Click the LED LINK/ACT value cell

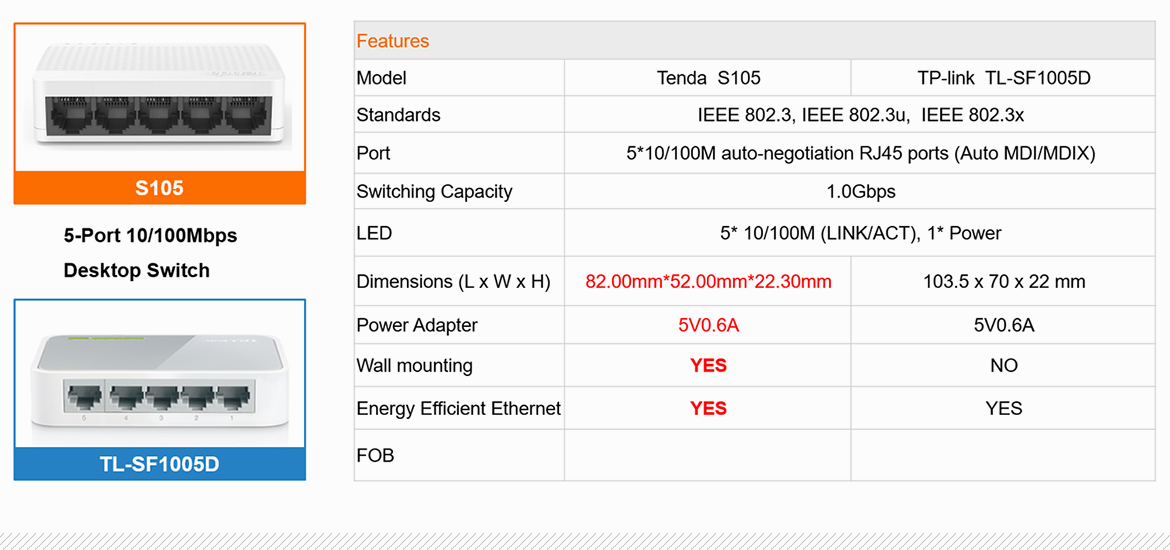(x=860, y=233)
